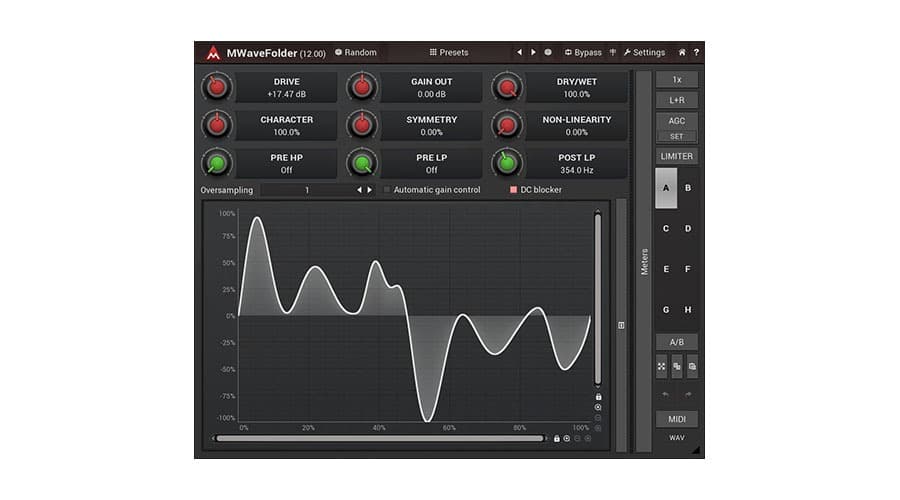900x500 pixels.
Task: Click the MeldaProduction logo icon
Action: 213,53
